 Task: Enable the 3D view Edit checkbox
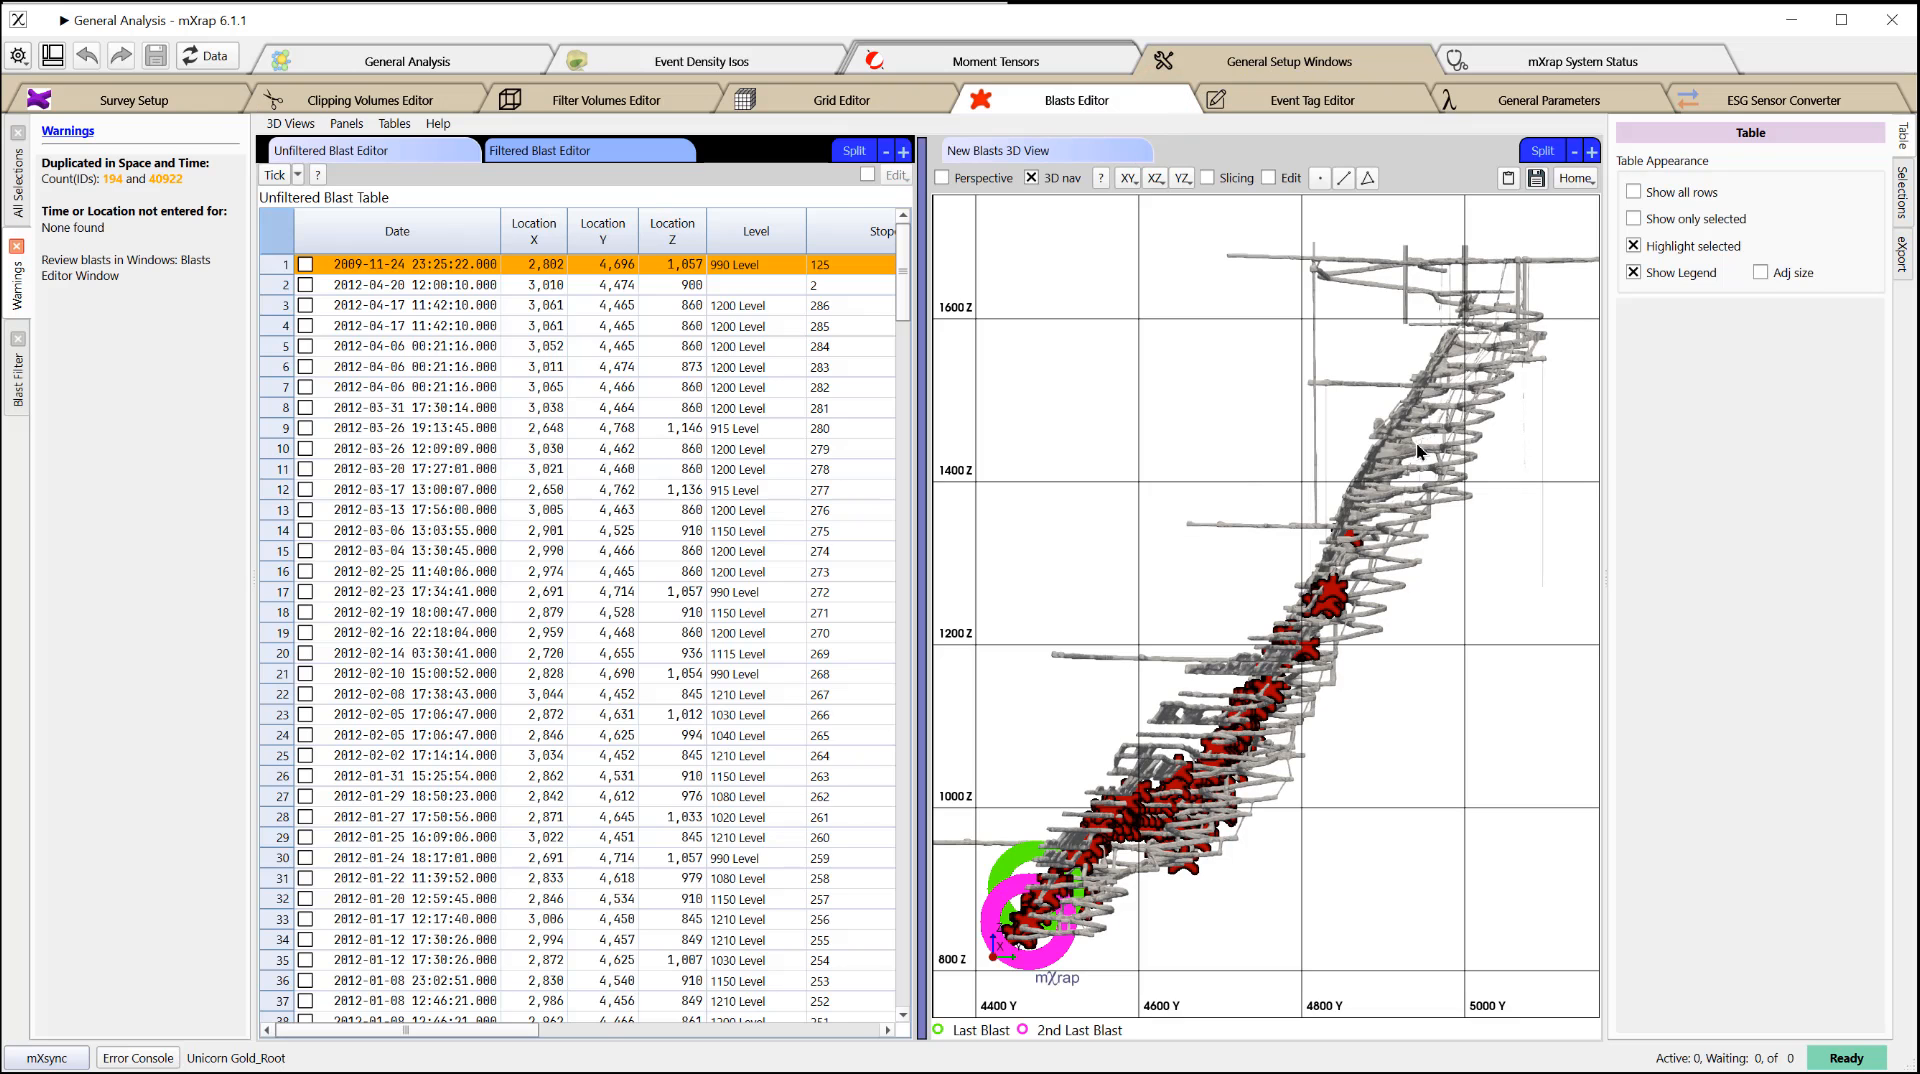point(1269,178)
